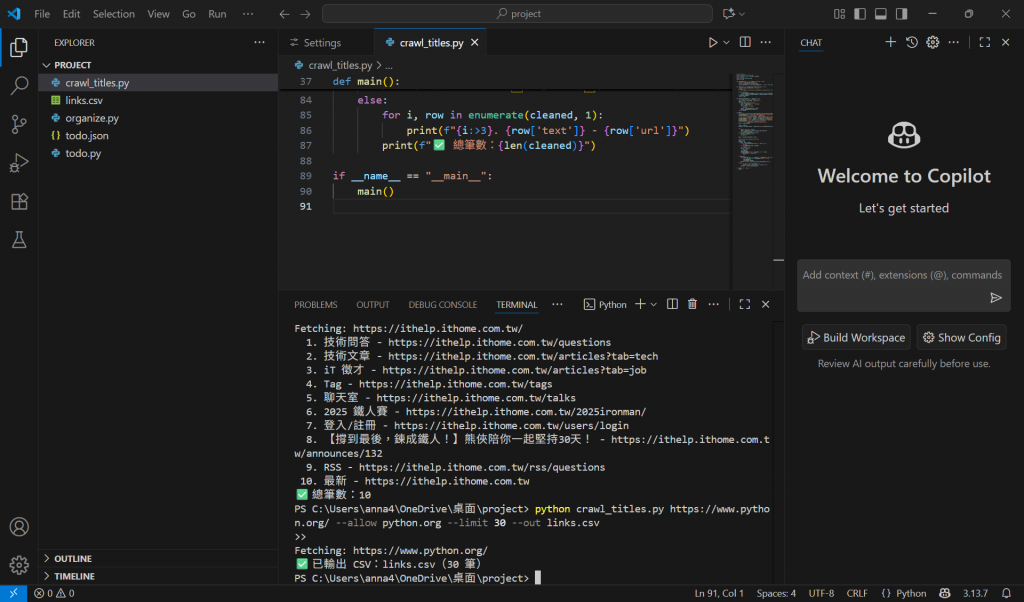The width and height of the screenshot is (1024, 602).
Task: Open the Testing flask icon view
Action: pos(19,240)
